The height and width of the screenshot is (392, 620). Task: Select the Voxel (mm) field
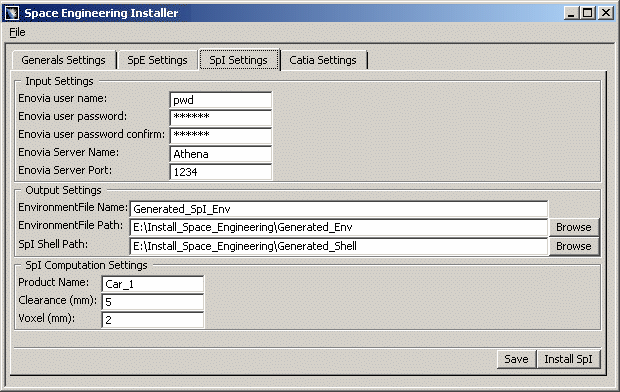tap(153, 320)
